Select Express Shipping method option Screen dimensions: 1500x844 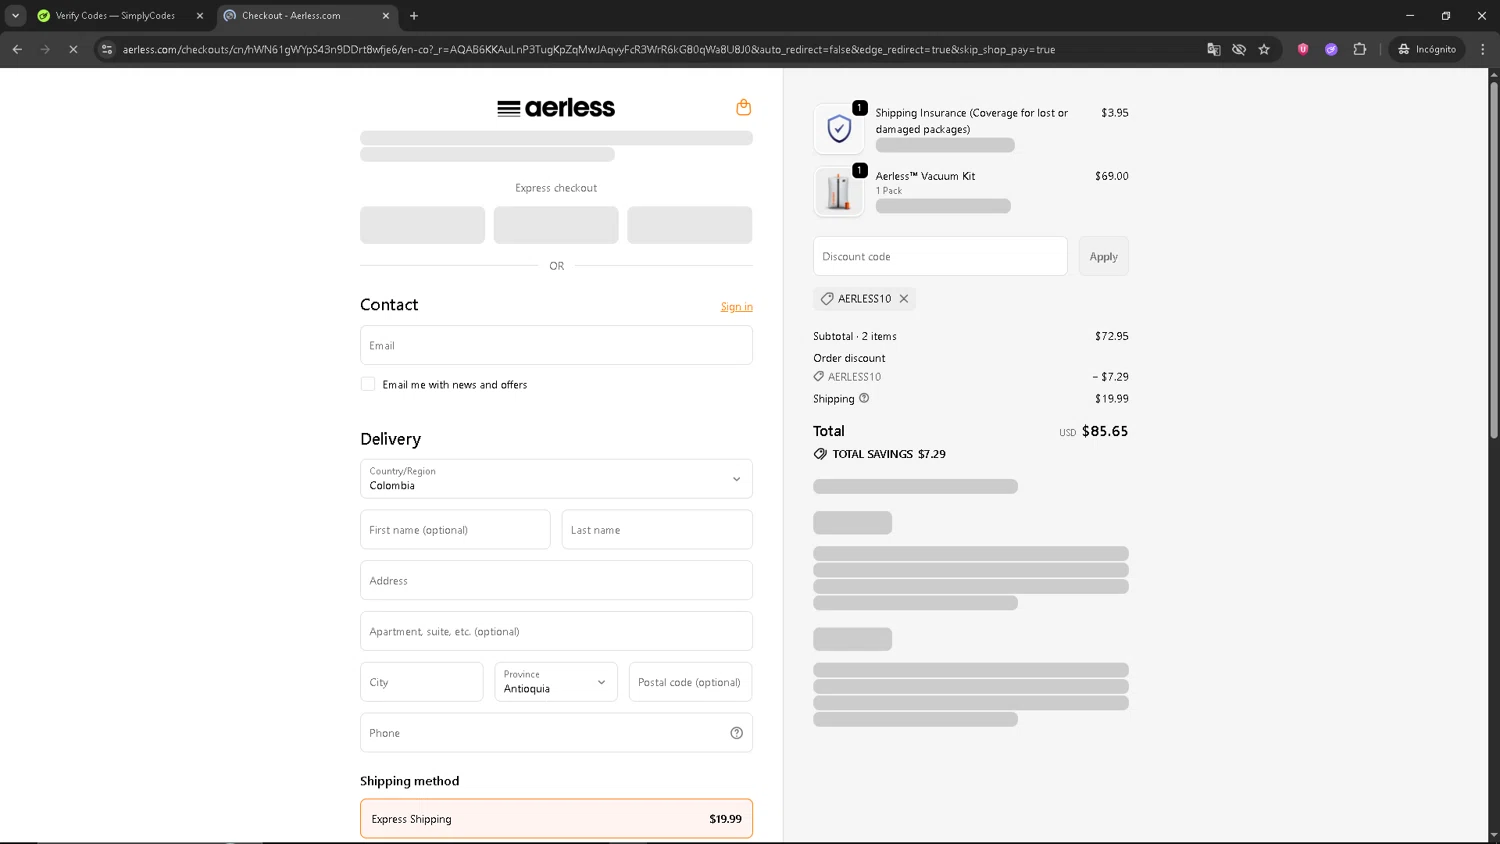click(x=556, y=819)
